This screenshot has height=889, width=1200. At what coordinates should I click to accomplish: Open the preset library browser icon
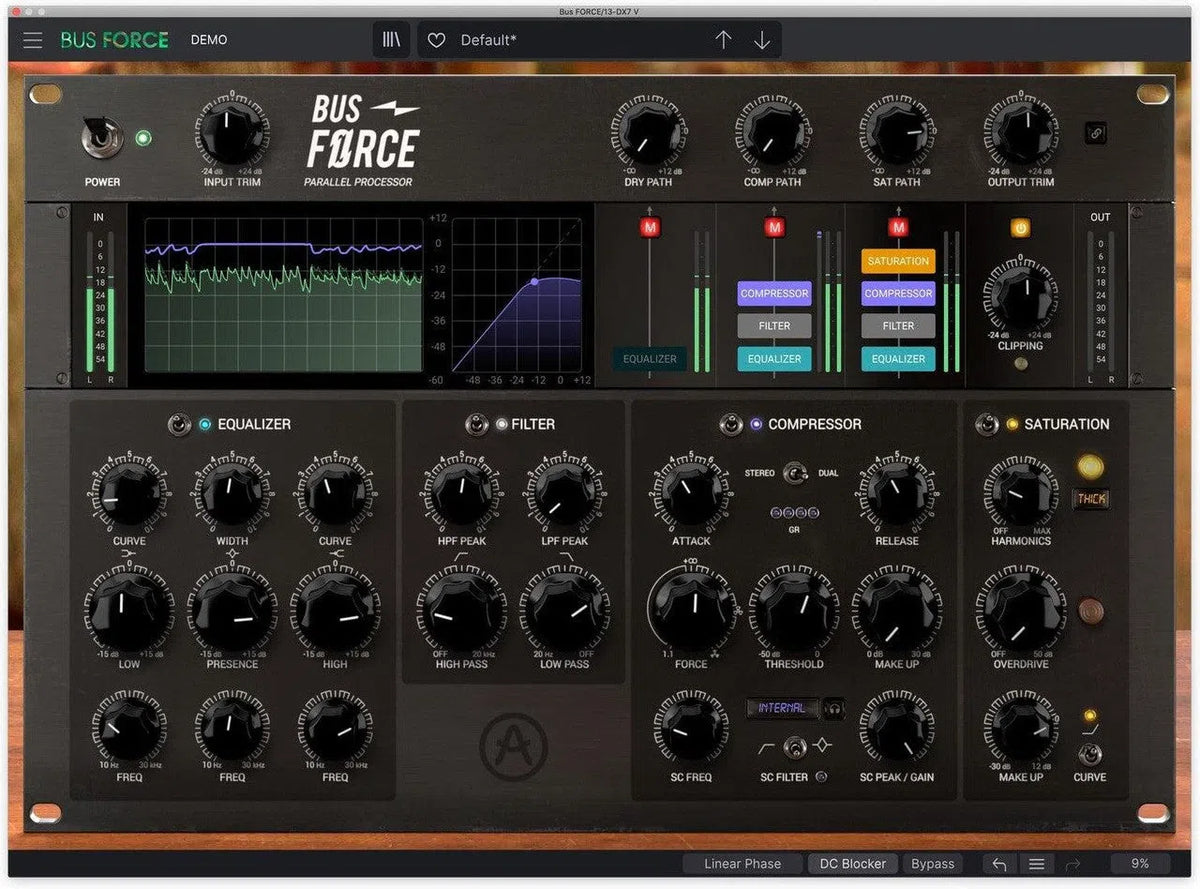pyautogui.click(x=389, y=39)
